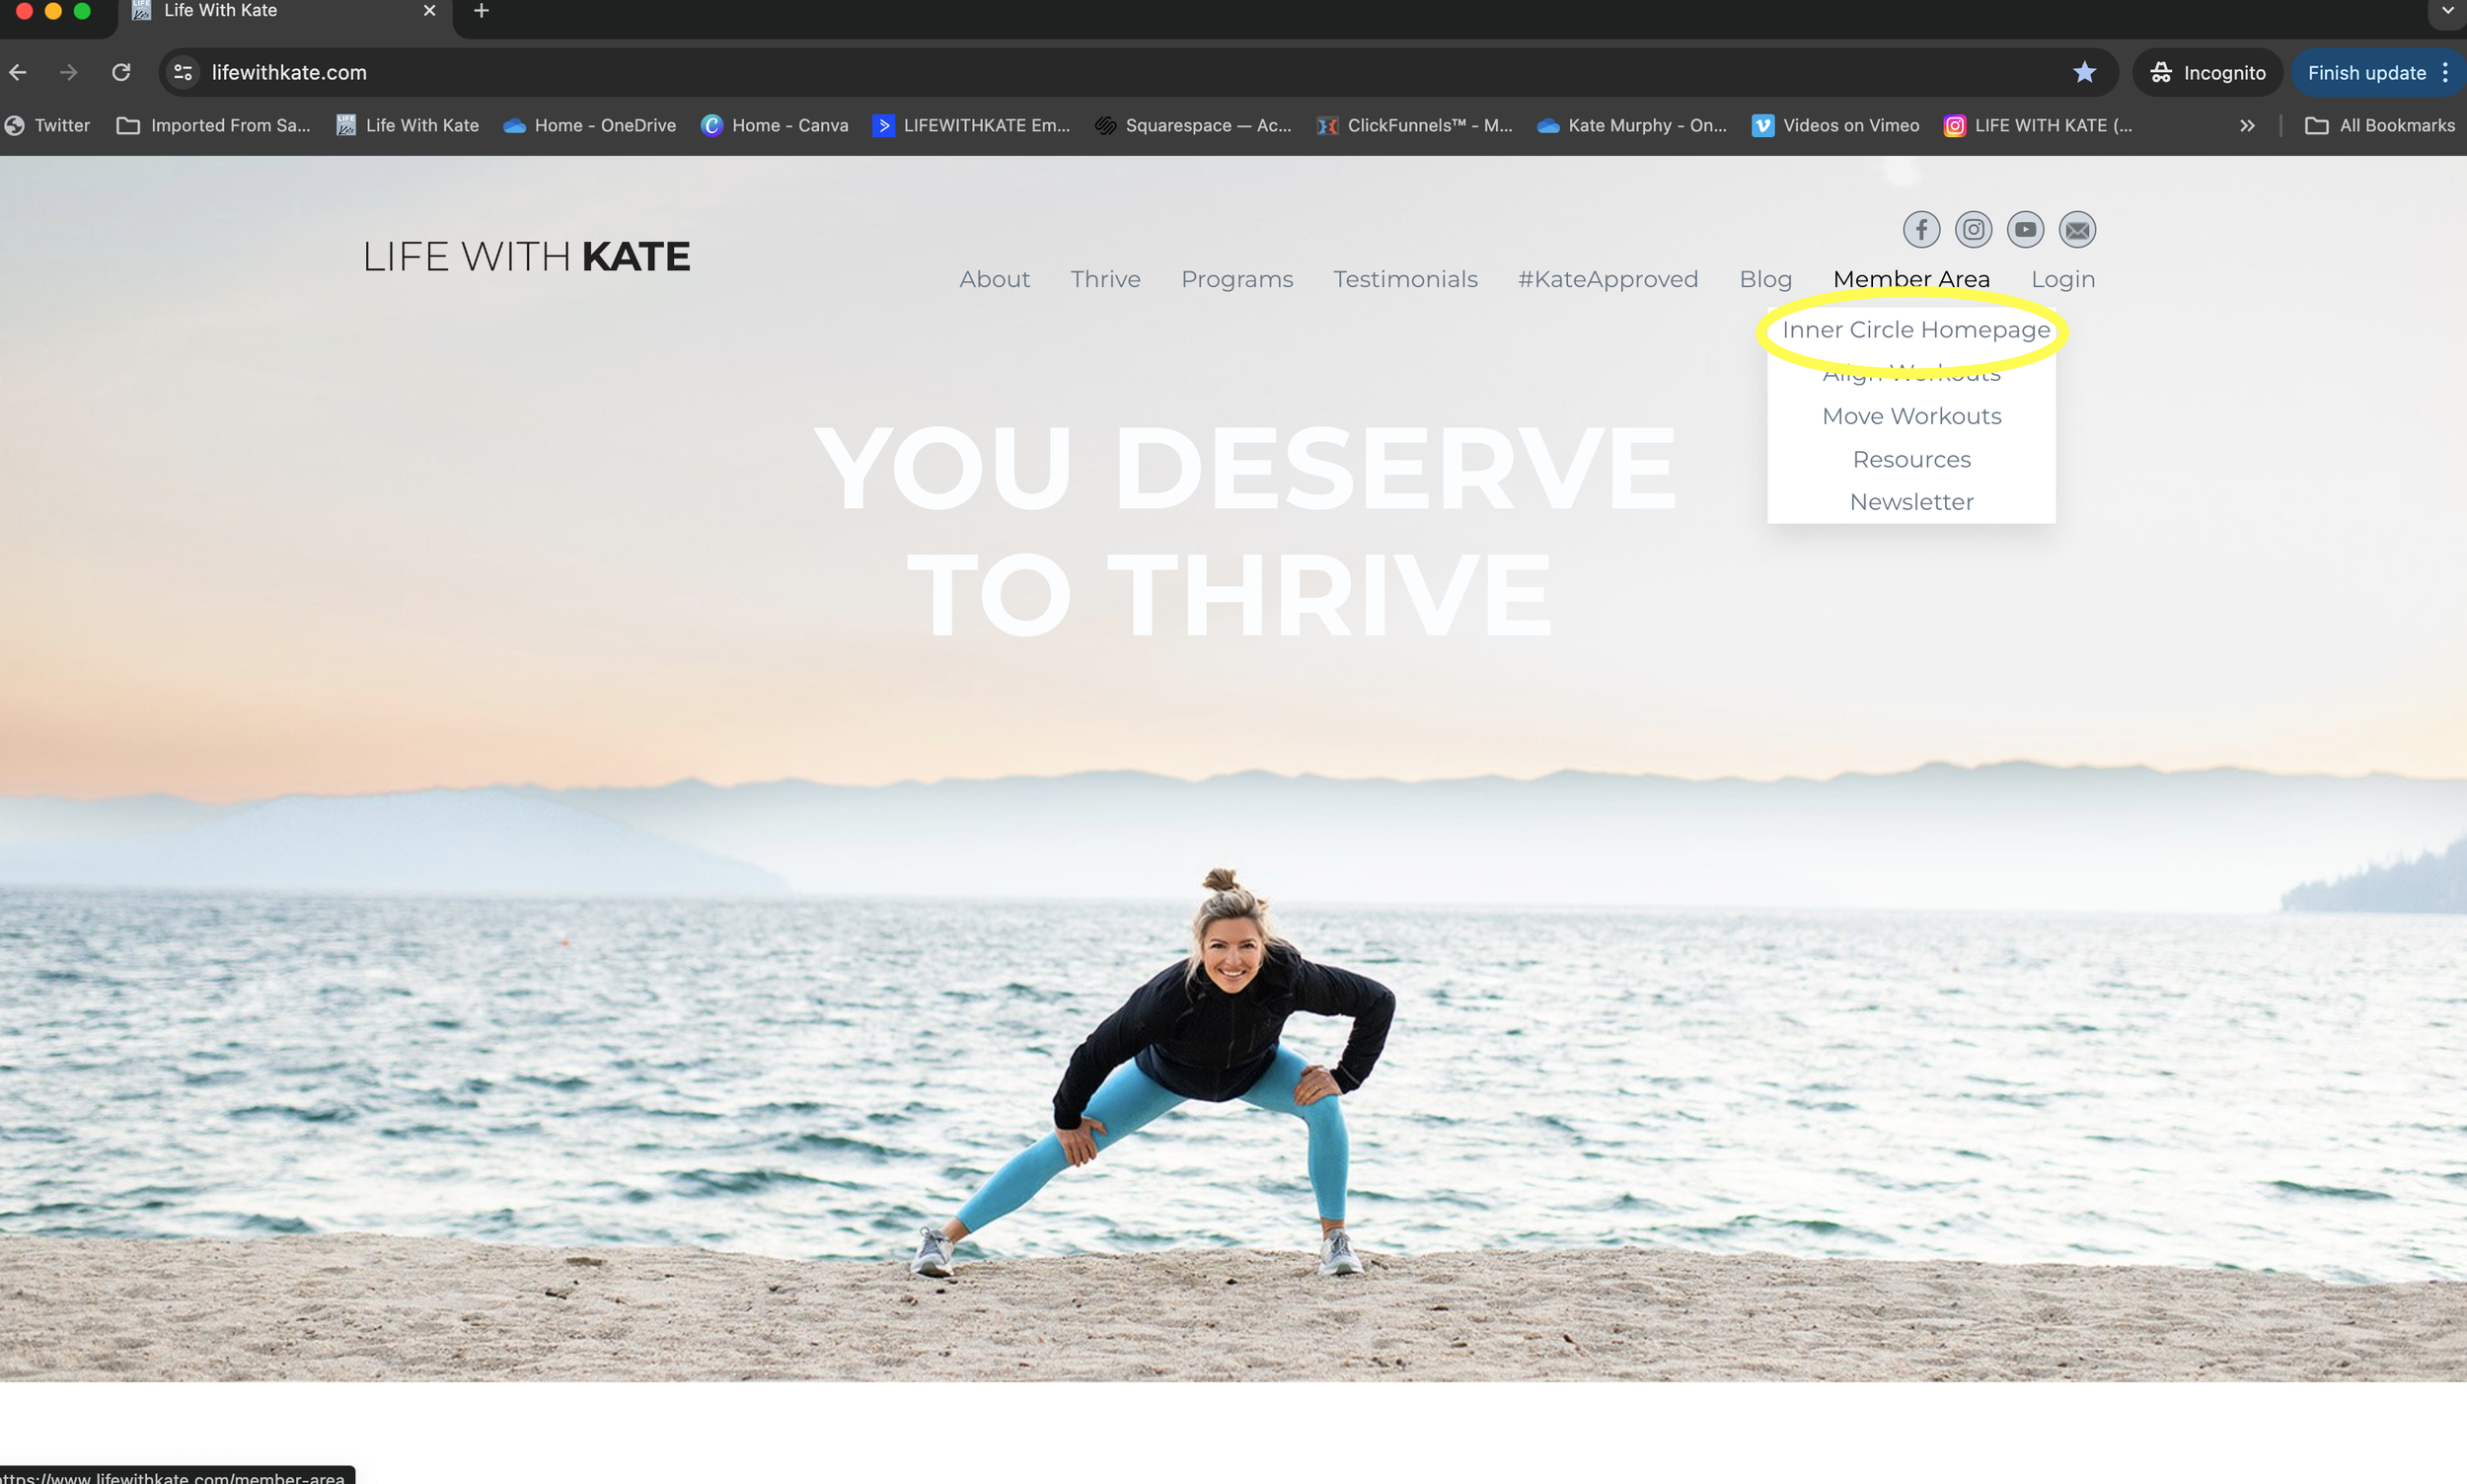The height and width of the screenshot is (1484, 2467).
Task: Choose Move Workouts from dropdown
Action: pyautogui.click(x=1911, y=416)
